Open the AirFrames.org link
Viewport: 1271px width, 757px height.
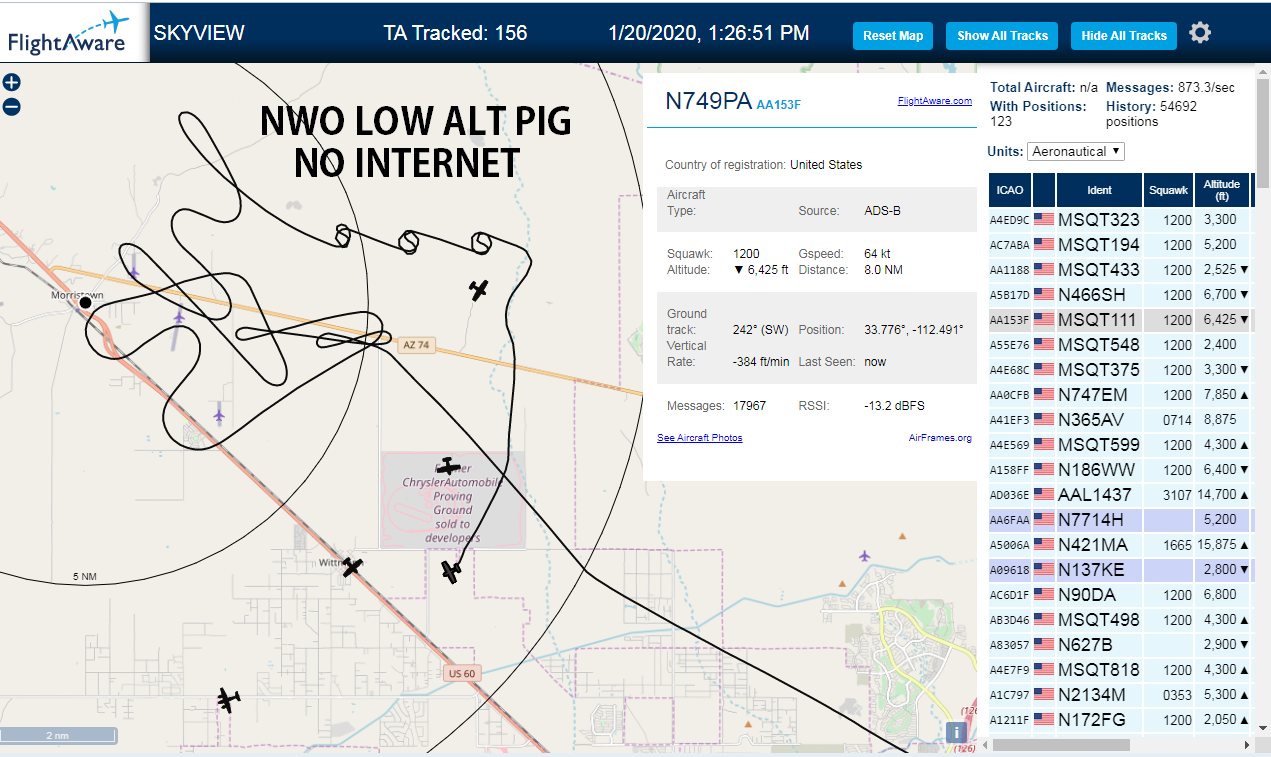click(940, 438)
